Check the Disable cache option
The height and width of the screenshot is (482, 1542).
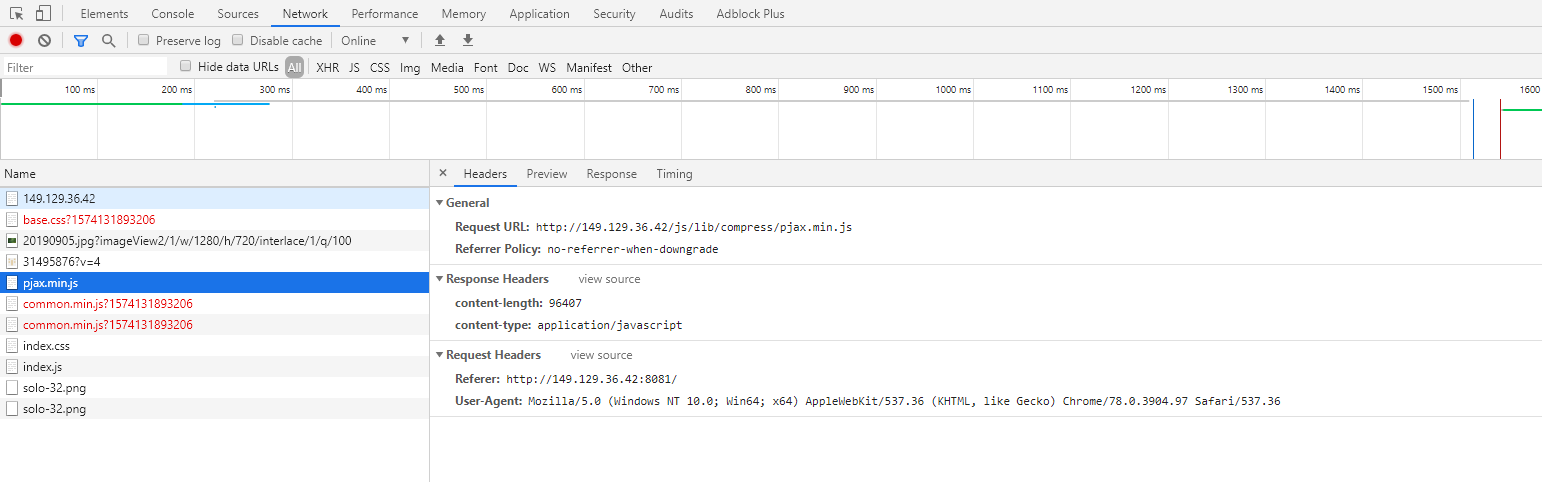[x=238, y=41]
